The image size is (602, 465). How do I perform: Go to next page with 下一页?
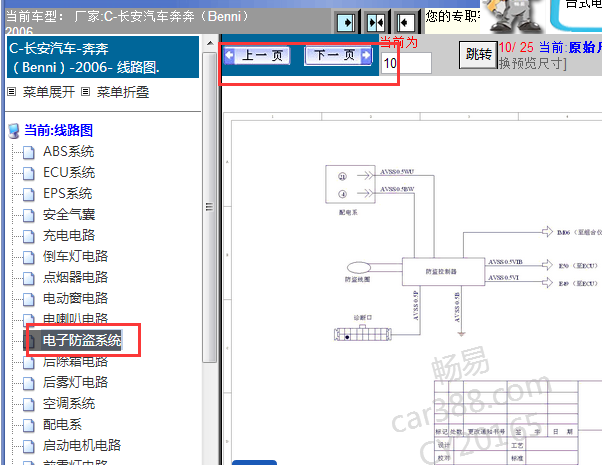tap(338, 56)
